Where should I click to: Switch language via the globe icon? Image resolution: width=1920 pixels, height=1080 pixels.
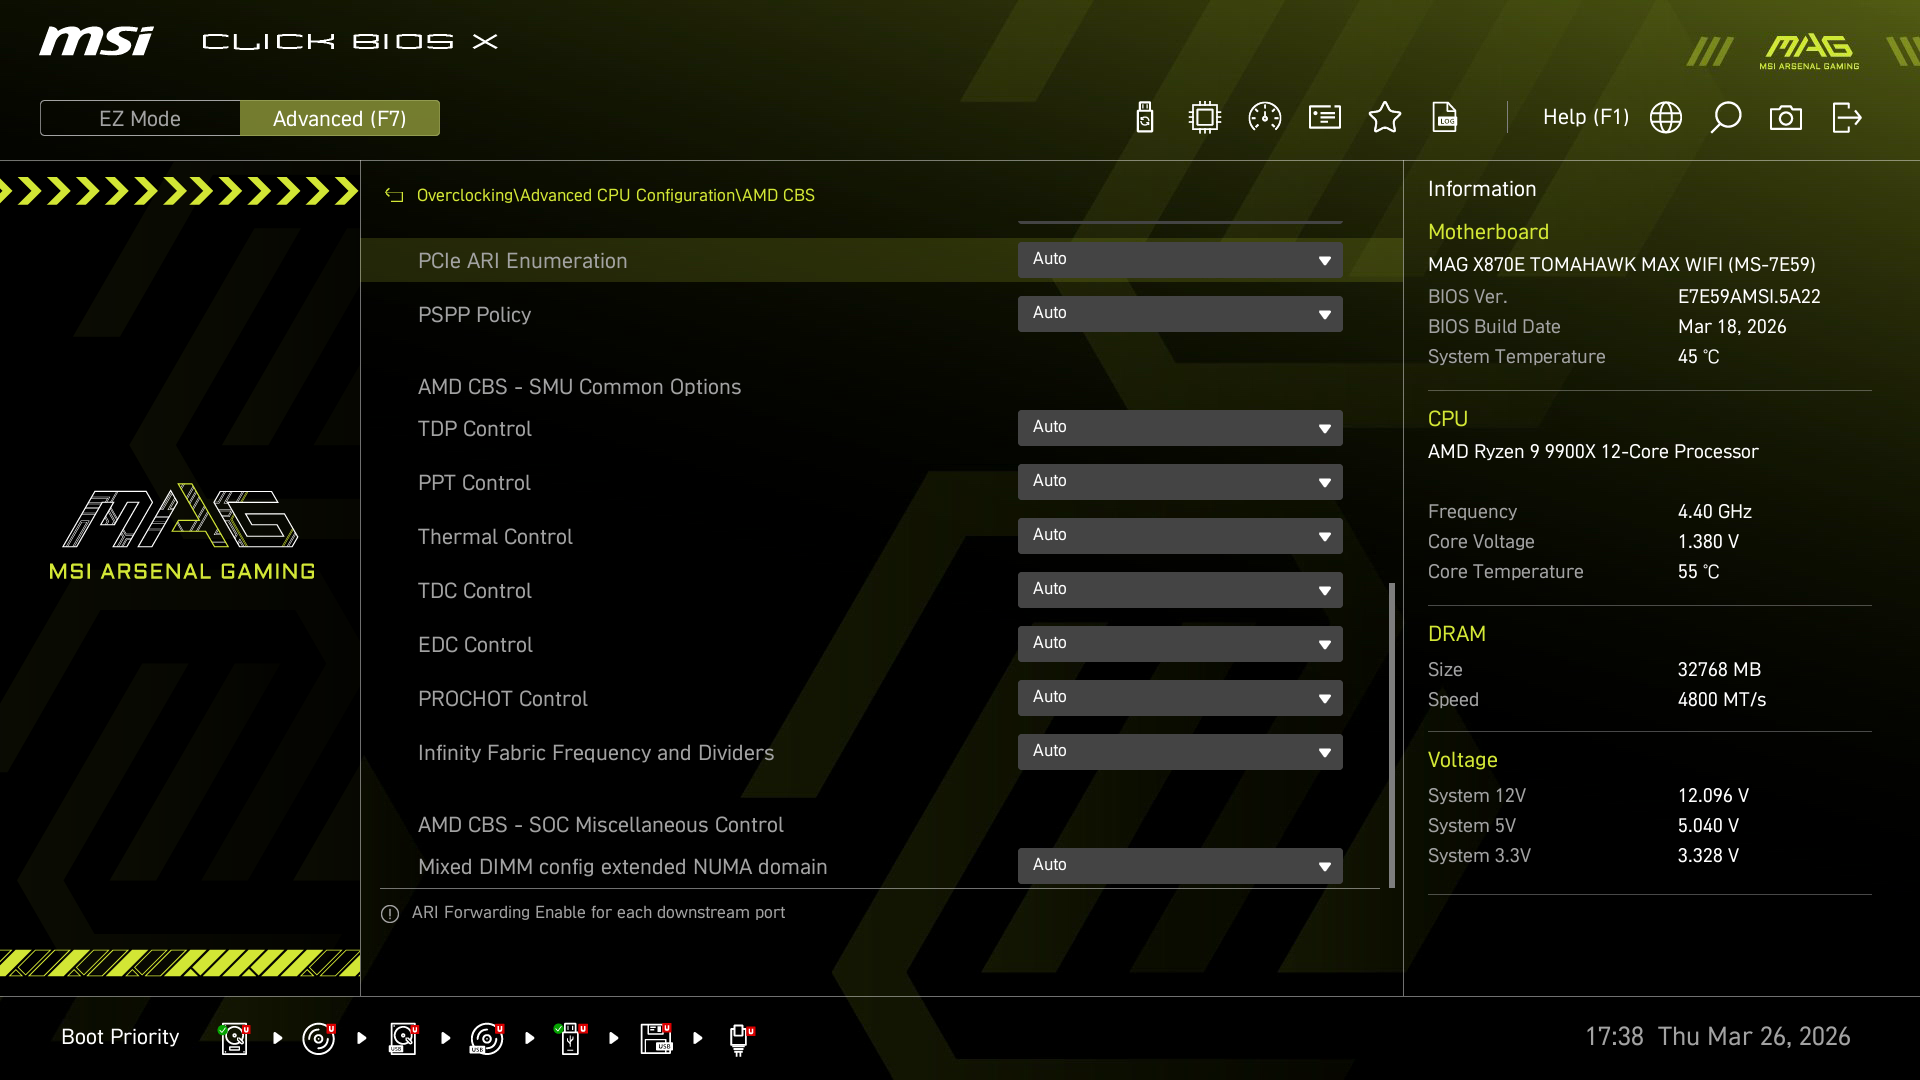point(1666,117)
